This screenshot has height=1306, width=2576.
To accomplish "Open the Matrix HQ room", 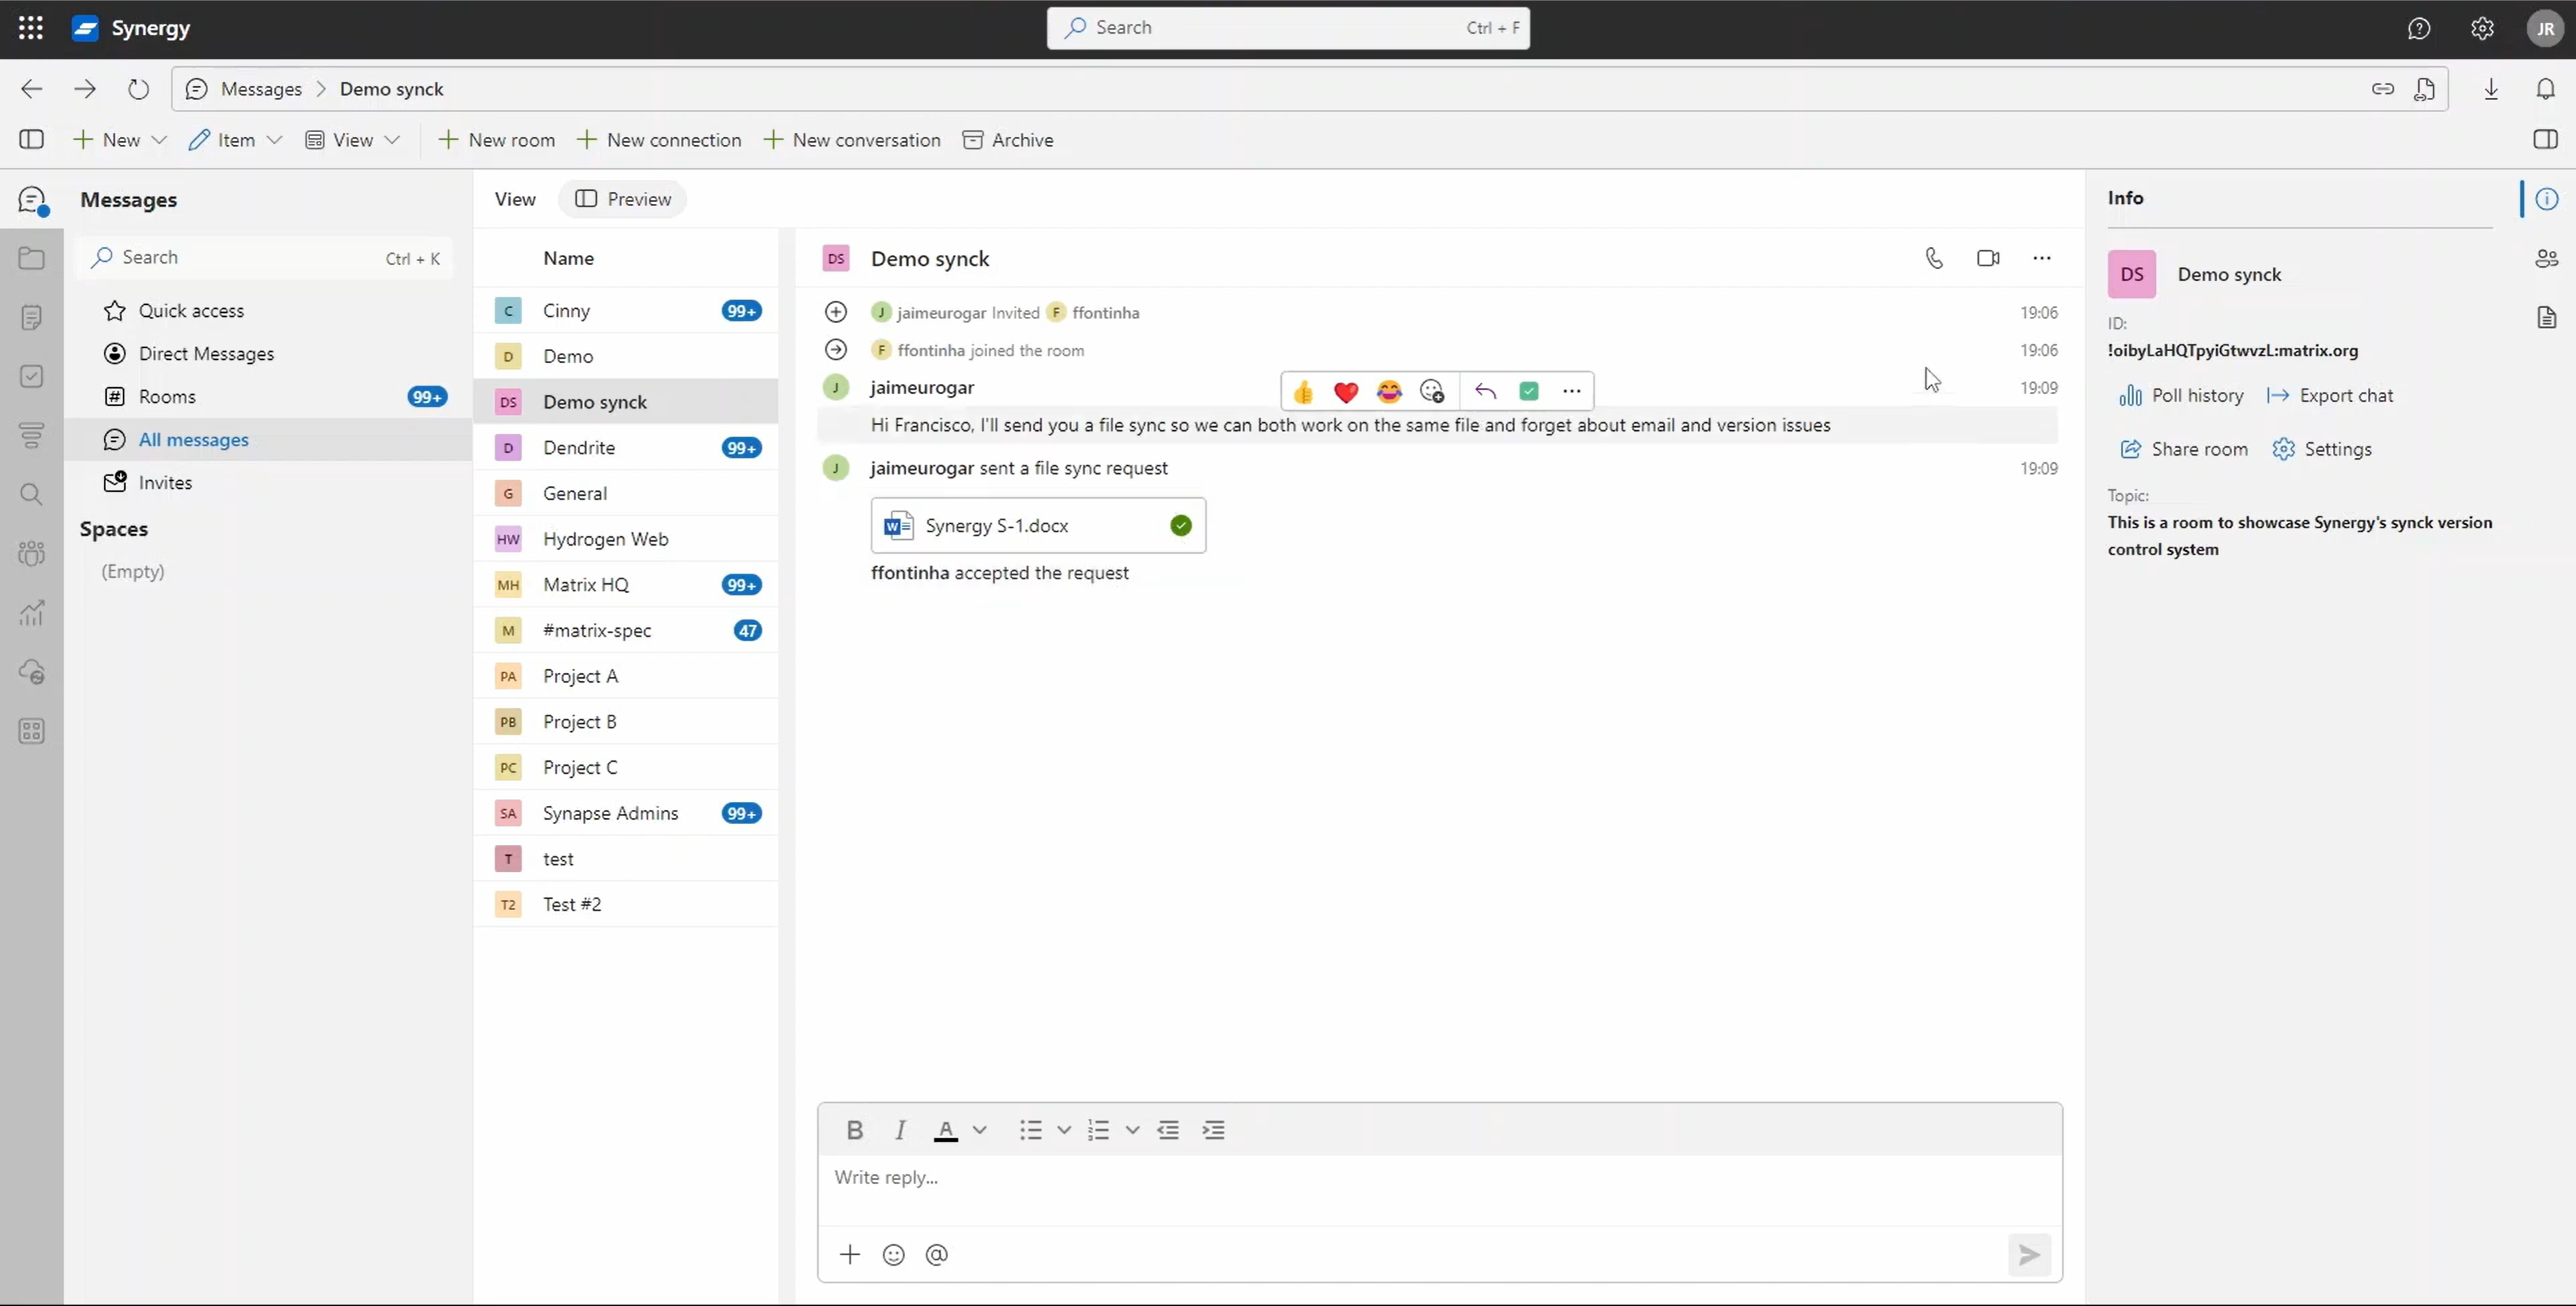I will (x=626, y=585).
